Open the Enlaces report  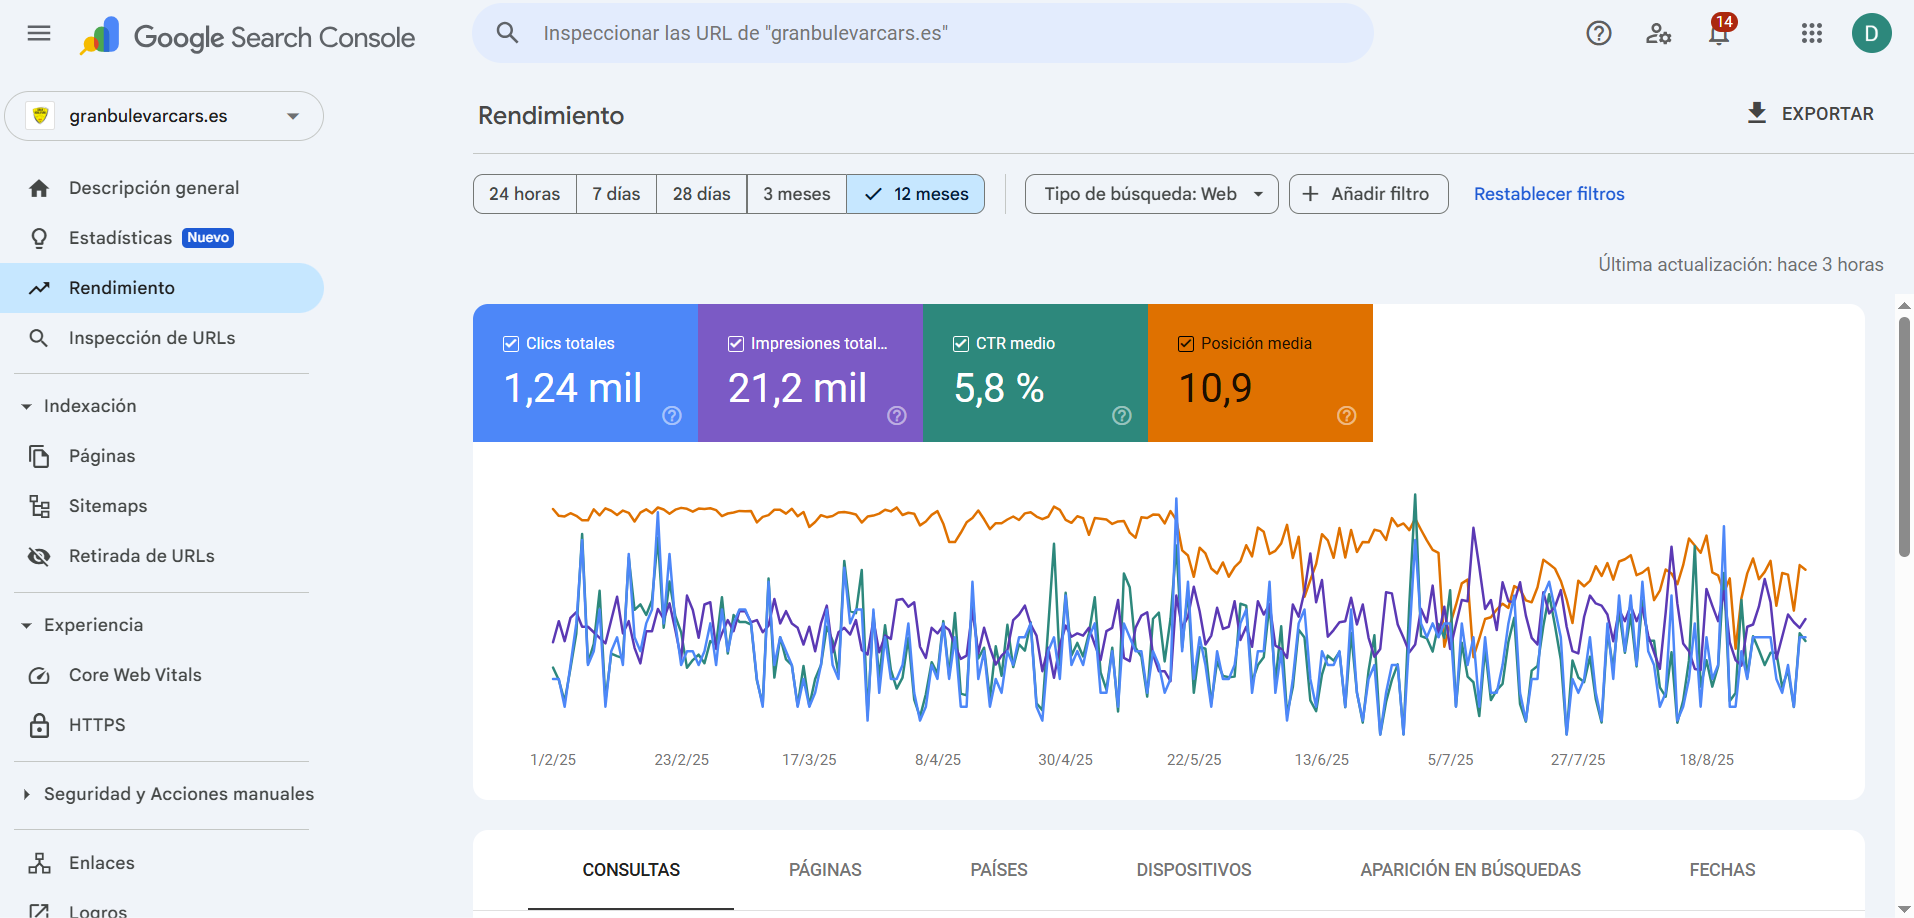point(102,862)
